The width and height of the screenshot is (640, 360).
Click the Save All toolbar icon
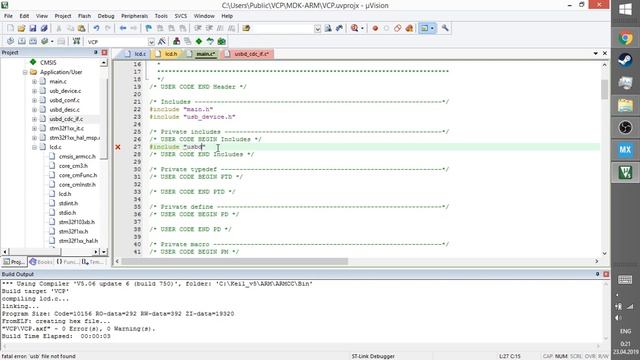(44, 28)
